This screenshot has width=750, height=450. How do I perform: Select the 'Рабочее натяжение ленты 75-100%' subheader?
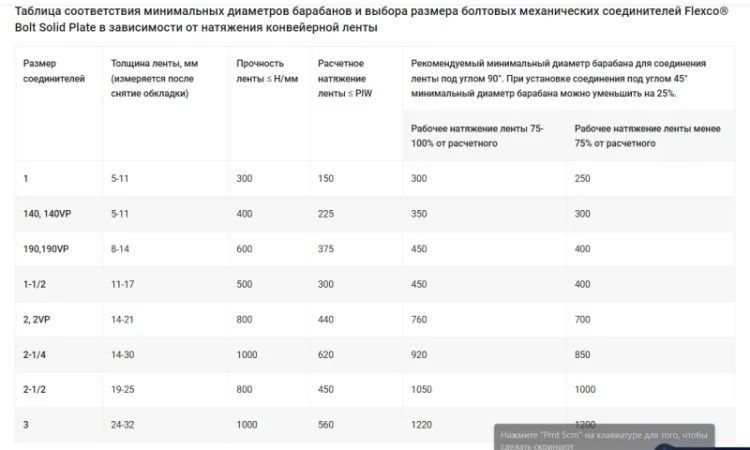click(477, 136)
